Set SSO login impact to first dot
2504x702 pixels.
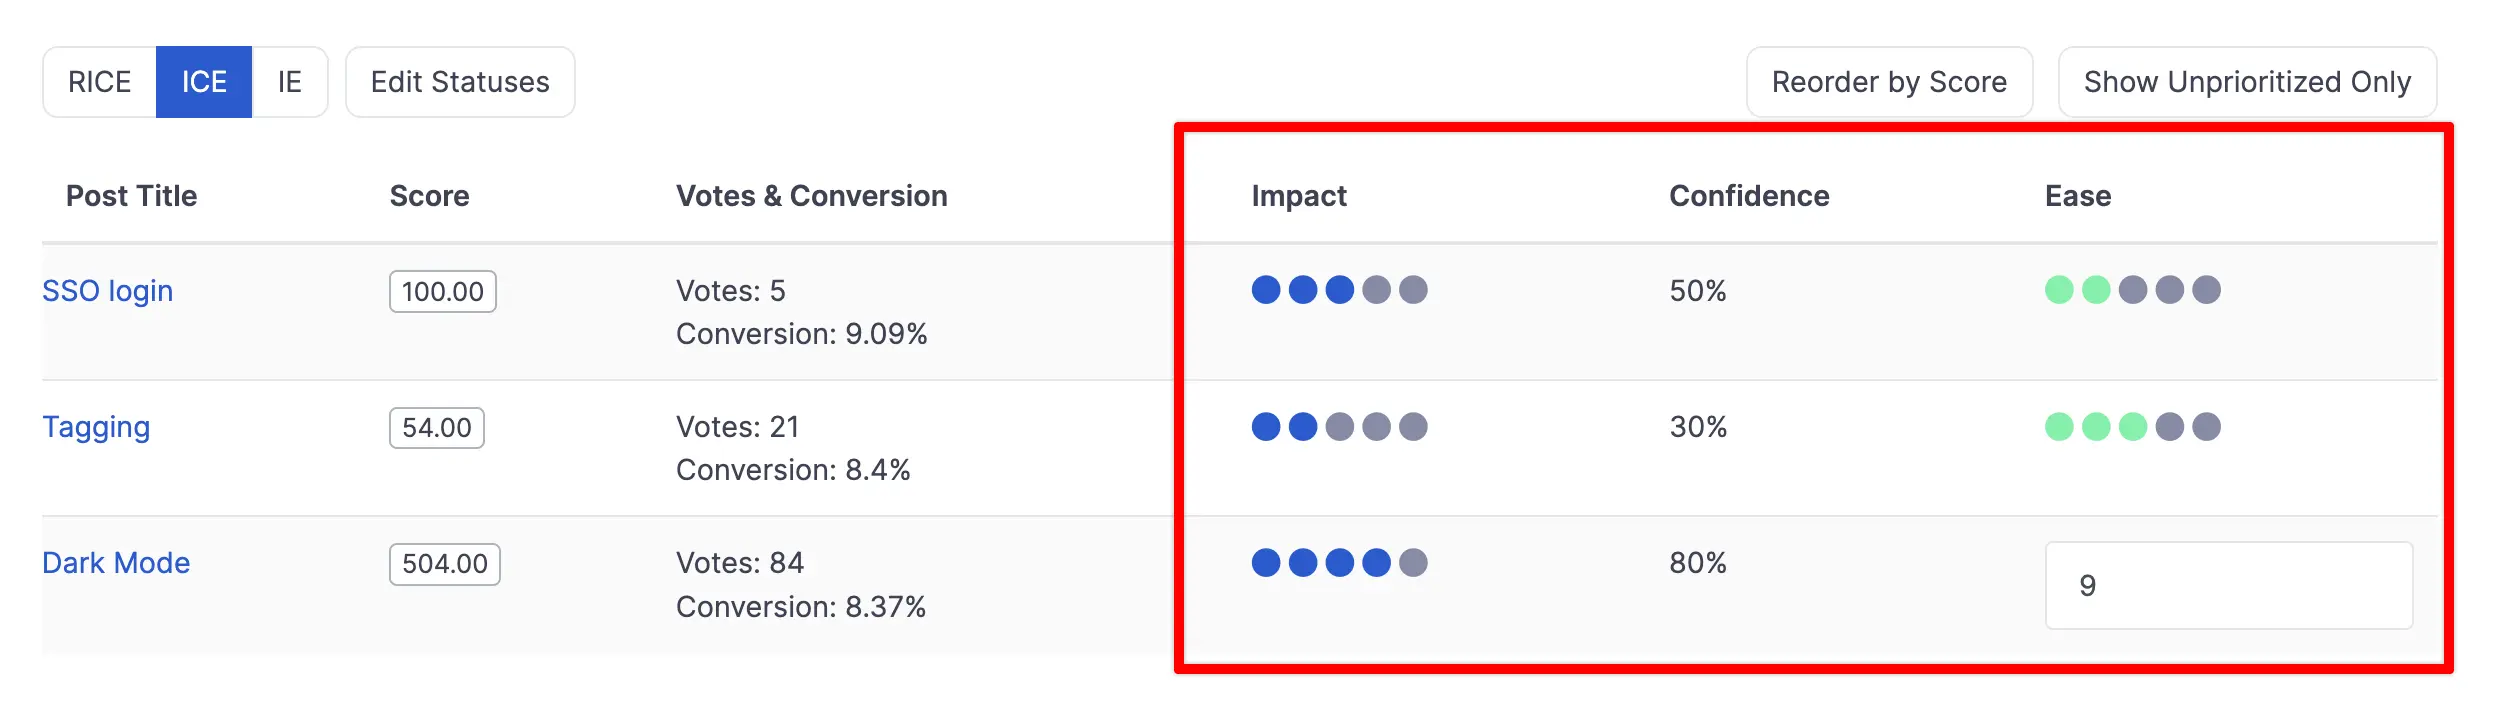click(1266, 290)
